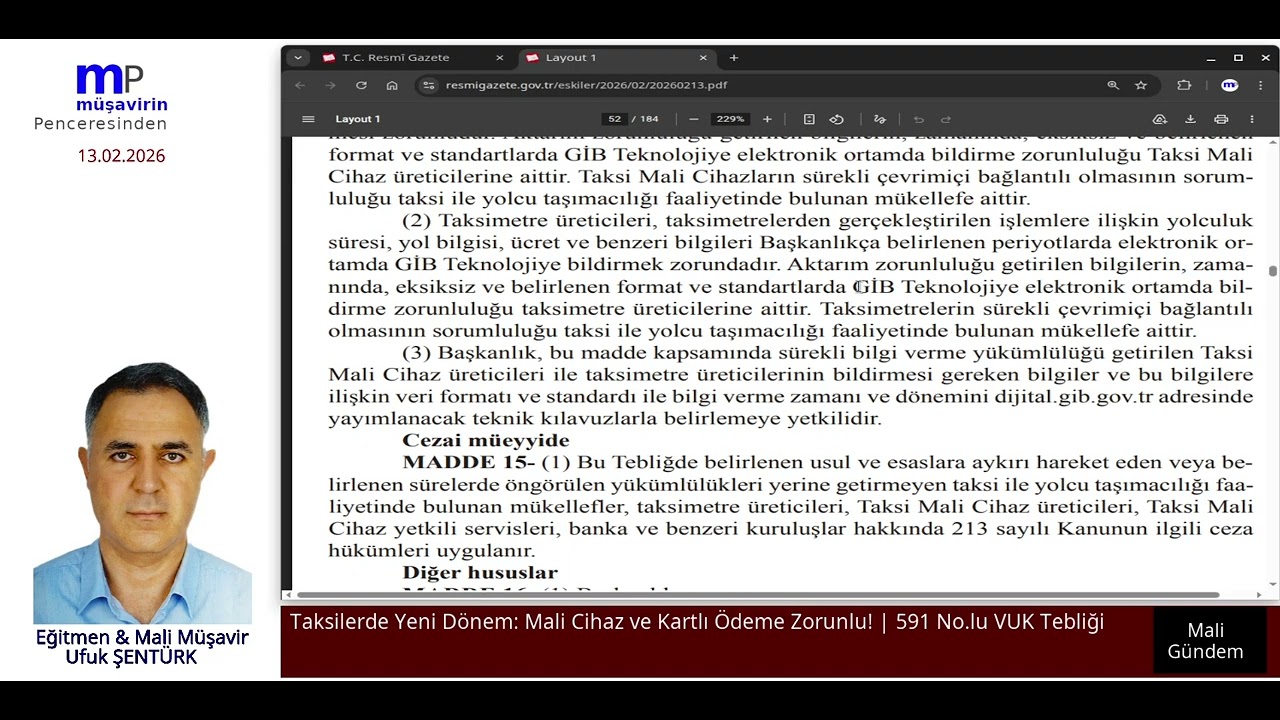Edit the PDF page number 52 field
1280x720 pixels.
pos(615,119)
